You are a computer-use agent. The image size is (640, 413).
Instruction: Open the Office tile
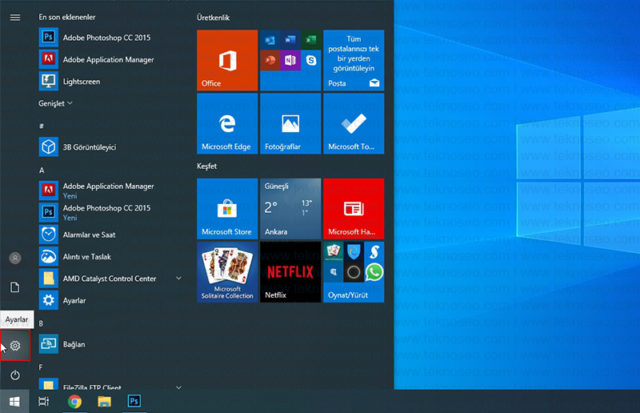coord(227,60)
